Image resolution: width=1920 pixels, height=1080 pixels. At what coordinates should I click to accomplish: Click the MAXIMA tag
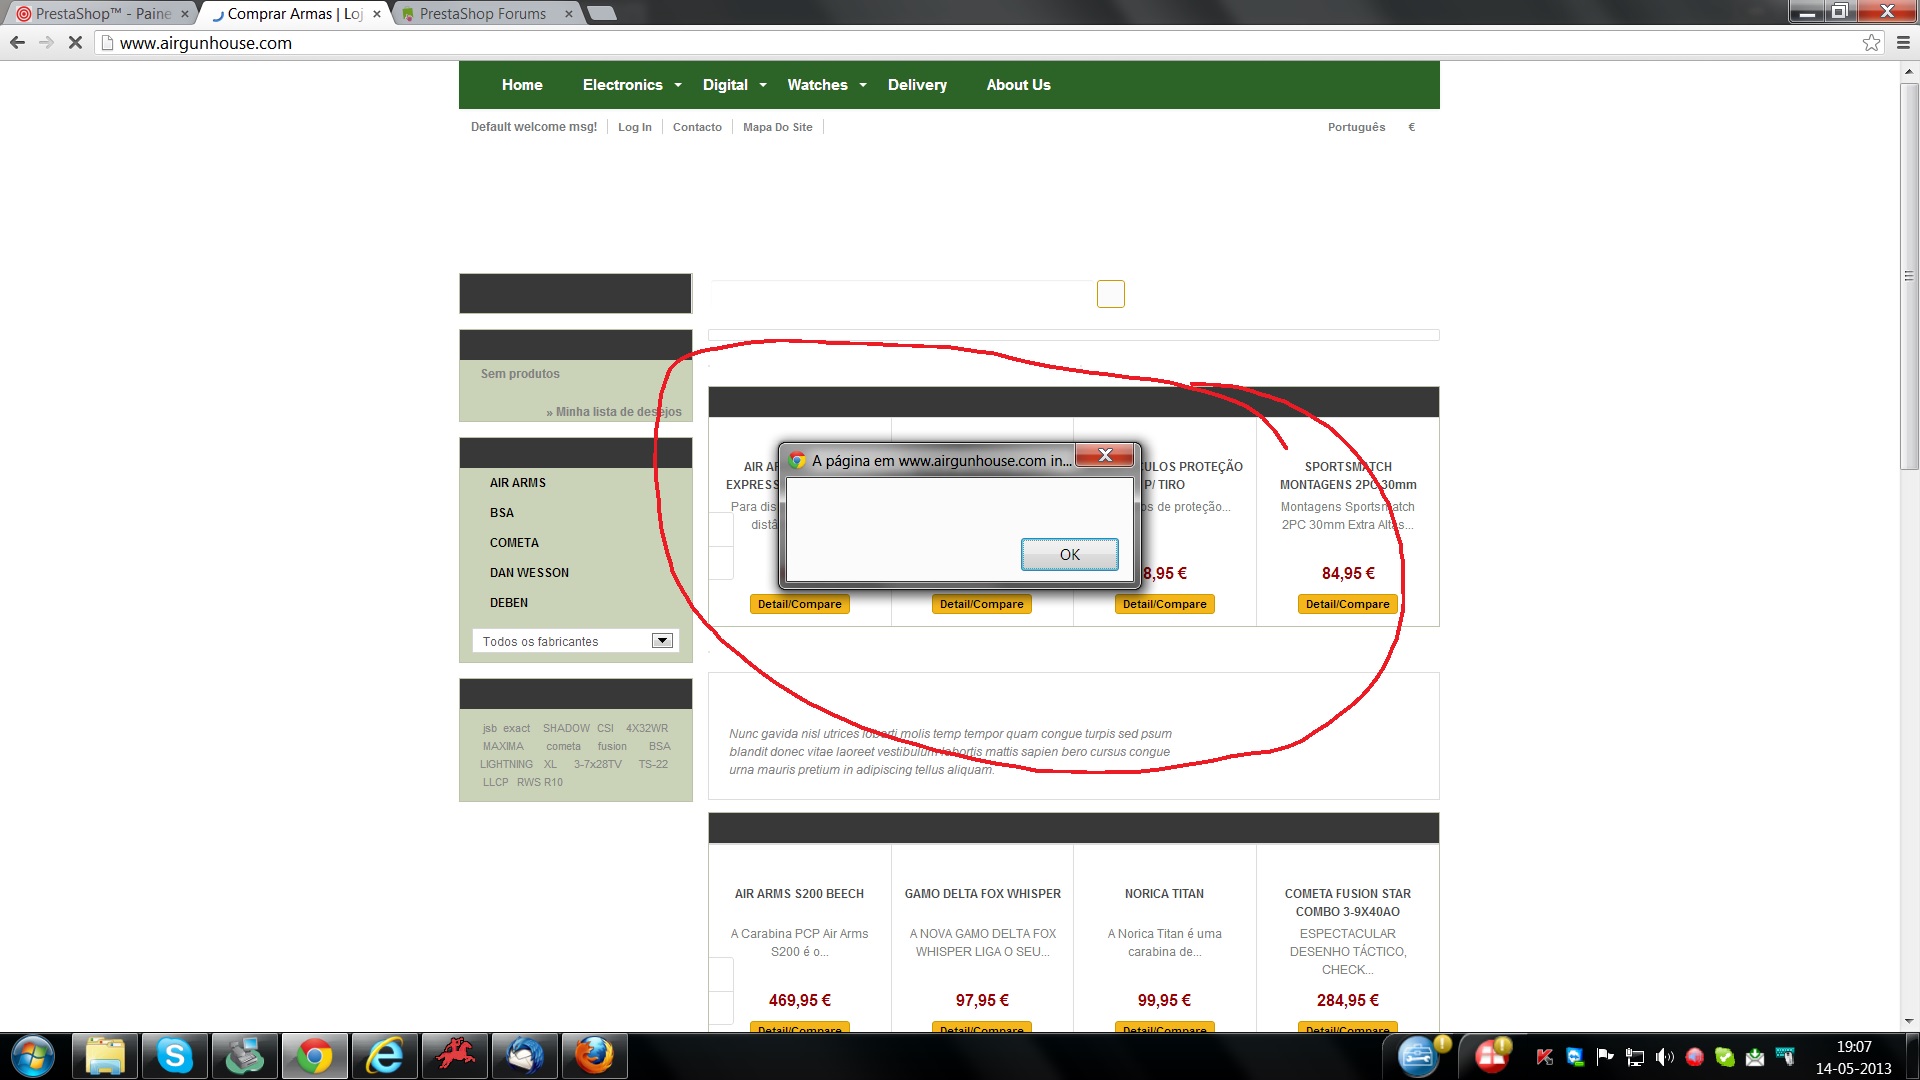(503, 746)
